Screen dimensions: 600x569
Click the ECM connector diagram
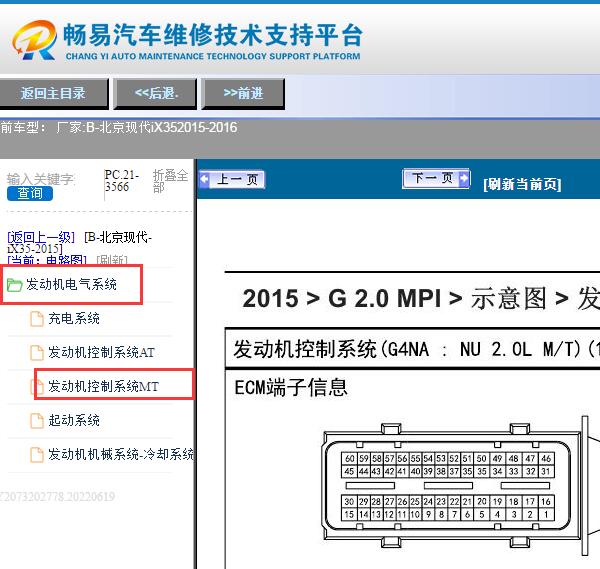pyautogui.click(x=459, y=486)
